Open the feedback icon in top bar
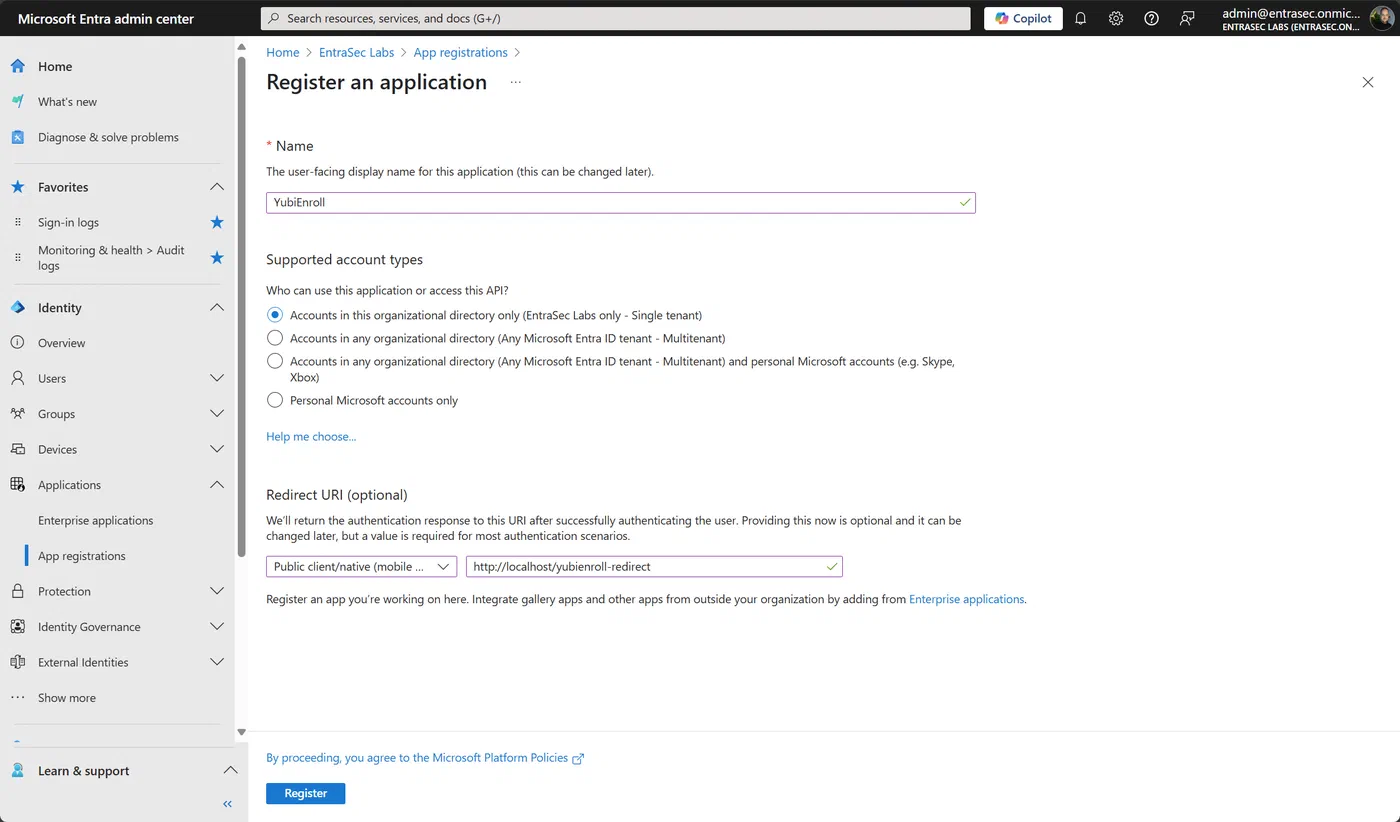The image size is (1400, 822). [x=1187, y=18]
